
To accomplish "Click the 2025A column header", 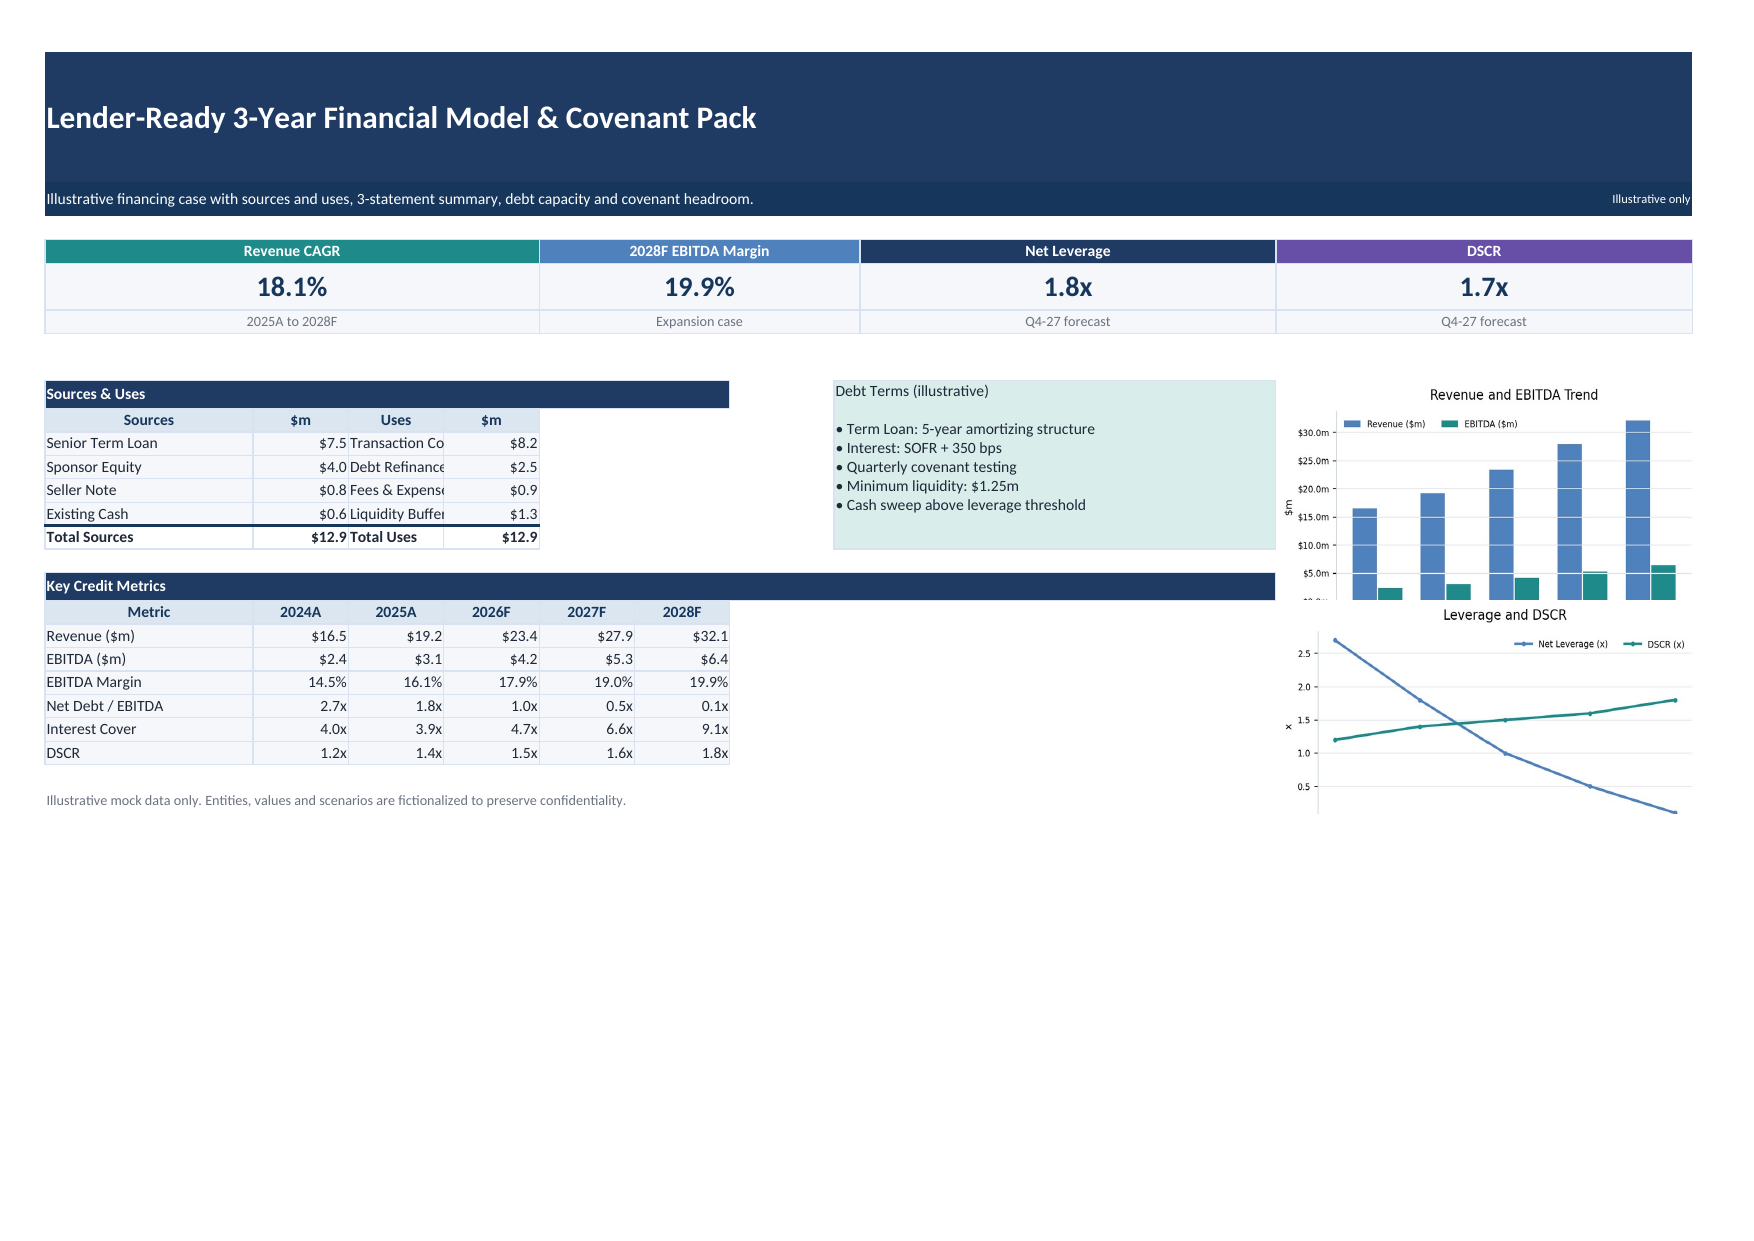I will [x=396, y=612].
